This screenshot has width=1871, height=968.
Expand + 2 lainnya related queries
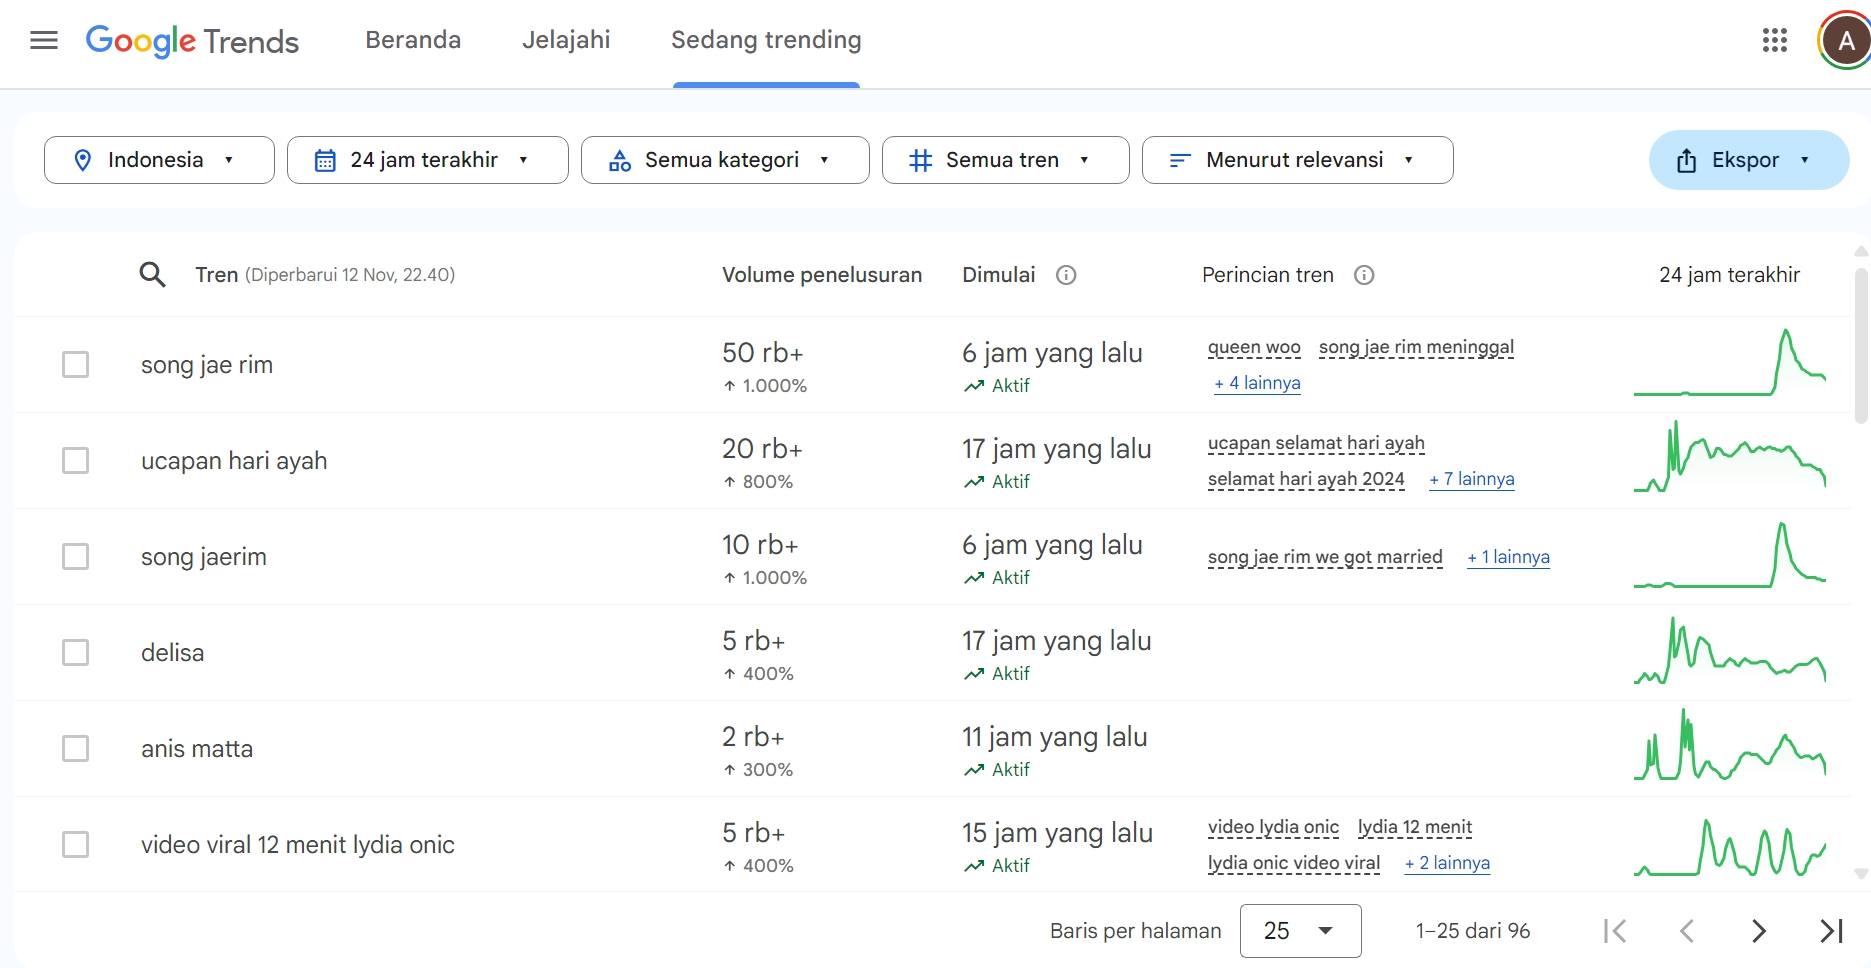tap(1447, 863)
